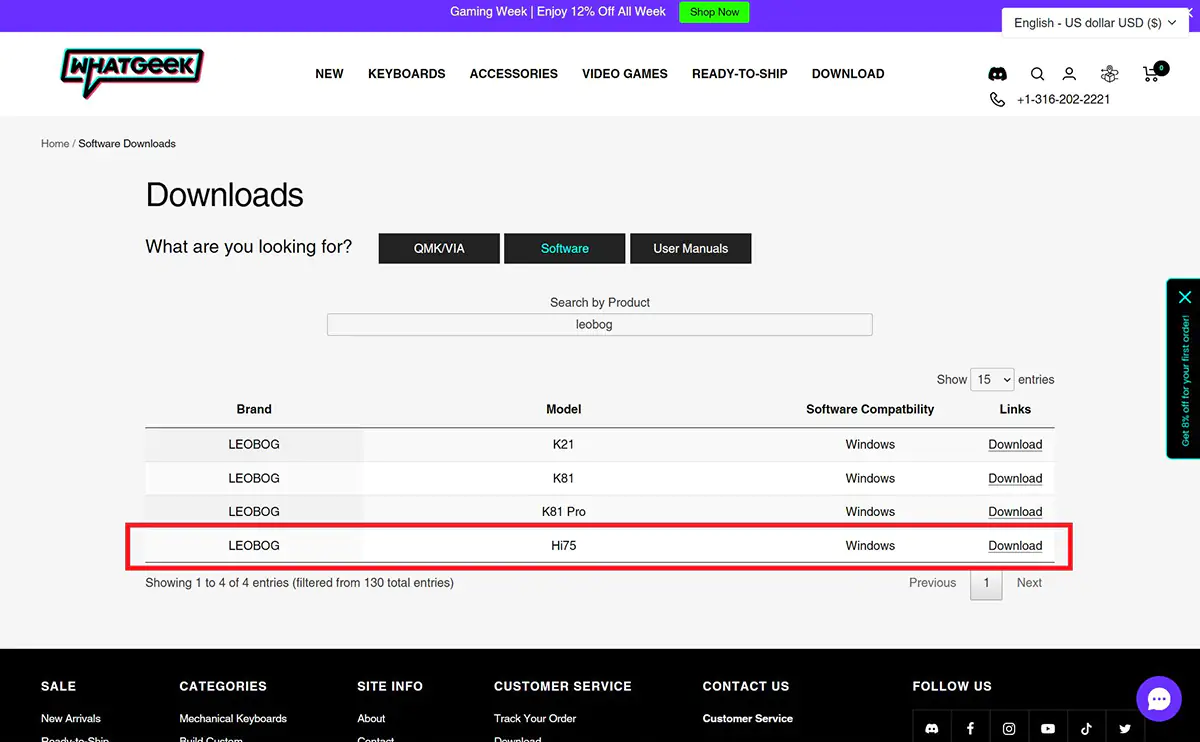Download the LEOBOG K21 software
This screenshot has height=742, width=1200.
[1015, 445]
